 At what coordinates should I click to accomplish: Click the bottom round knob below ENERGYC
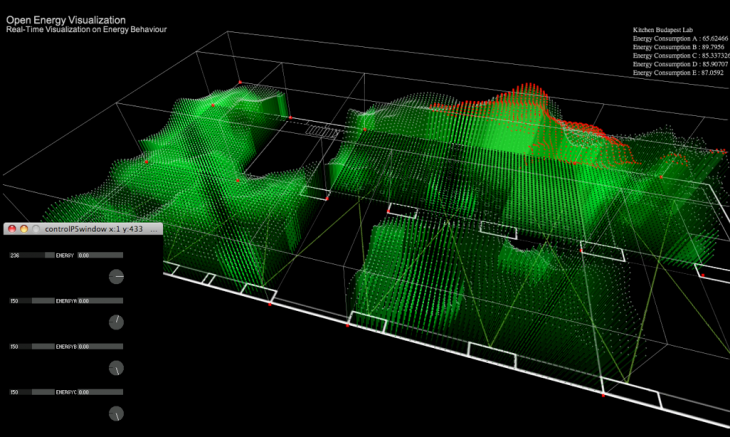(116, 413)
